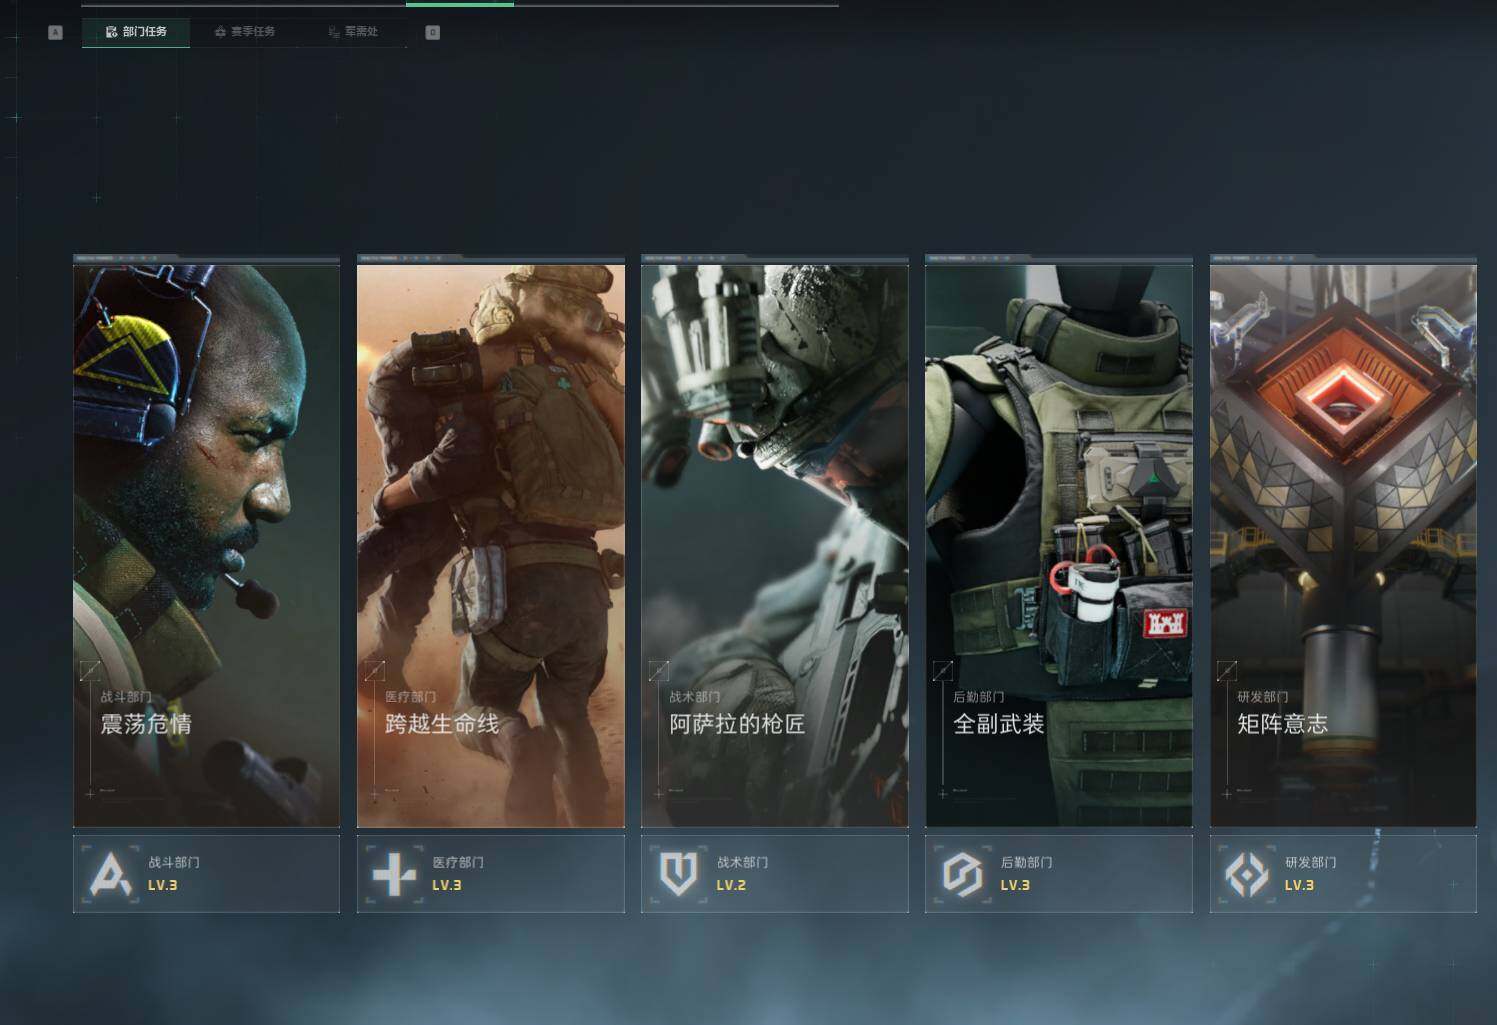
Task: Click the 战术部门 shield icon
Action: tap(678, 875)
